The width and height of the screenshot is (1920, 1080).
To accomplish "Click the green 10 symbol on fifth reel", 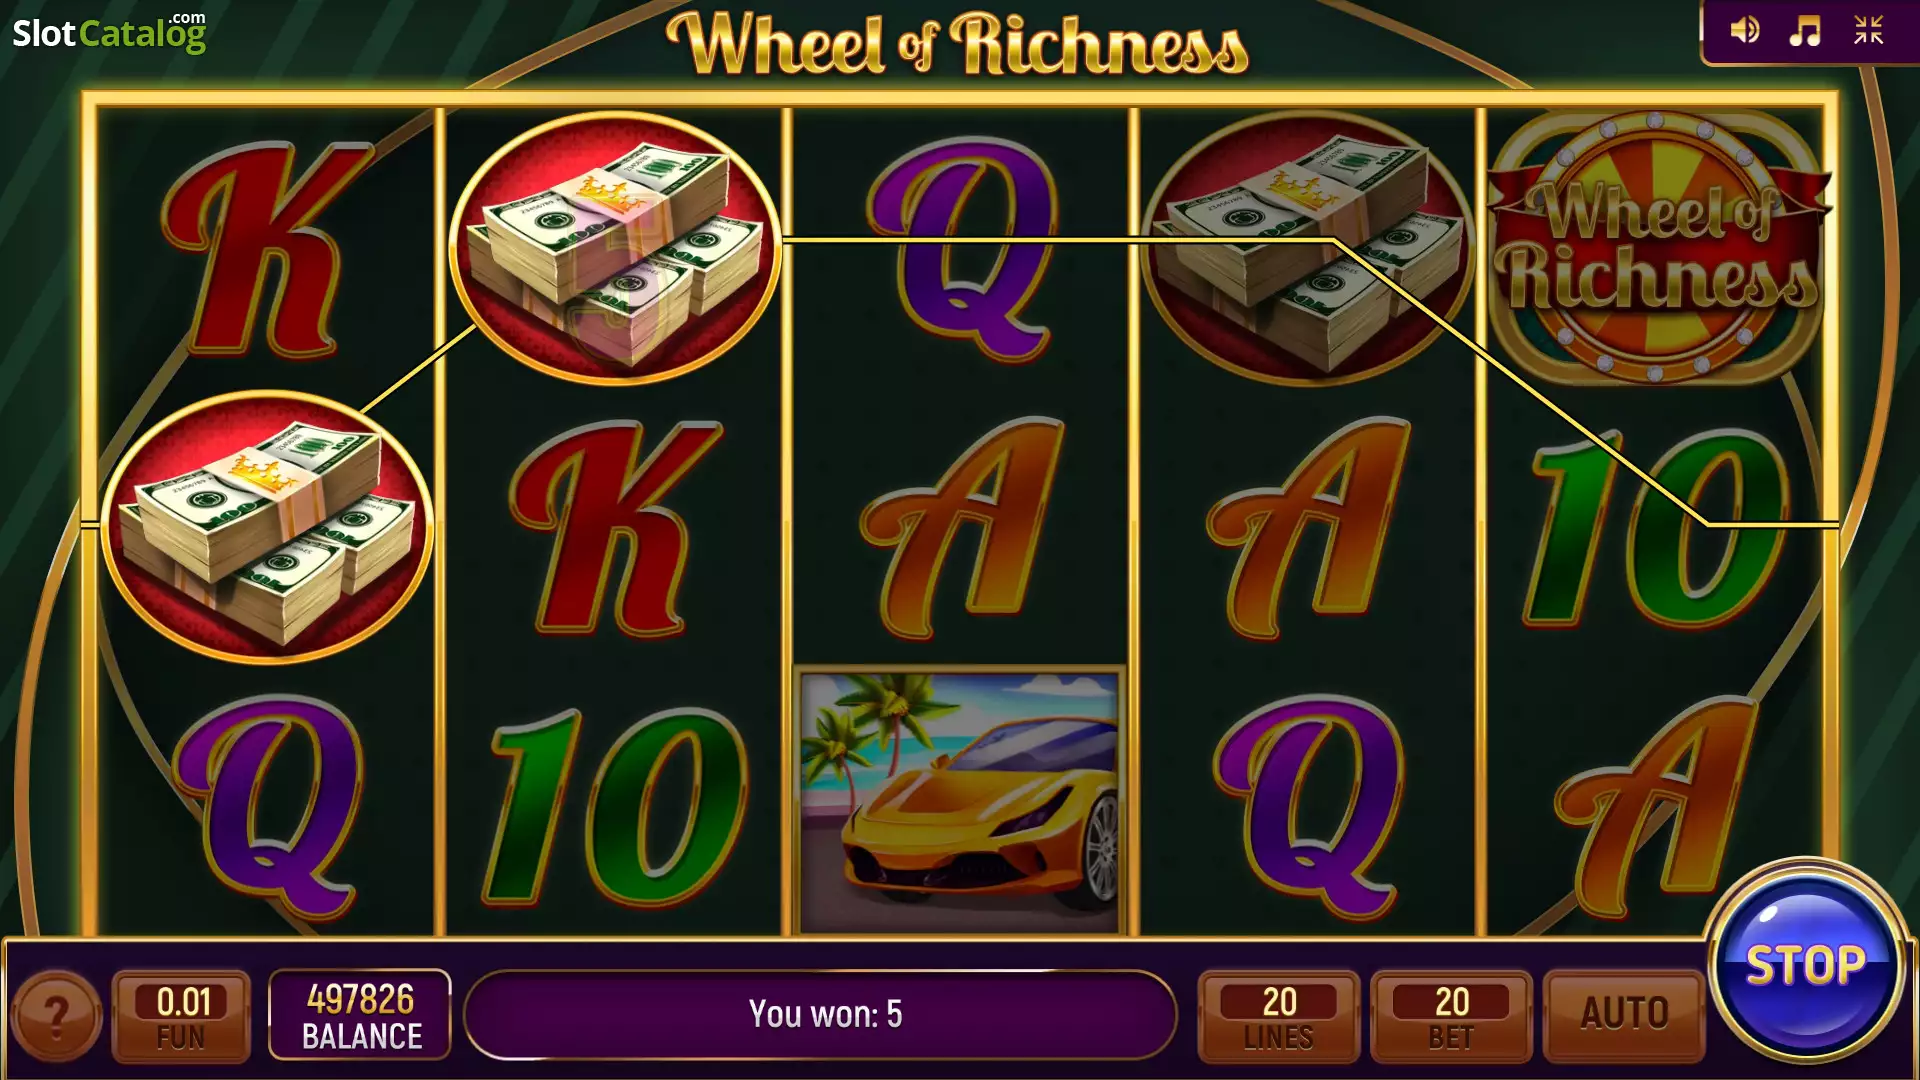I will tap(1656, 528).
